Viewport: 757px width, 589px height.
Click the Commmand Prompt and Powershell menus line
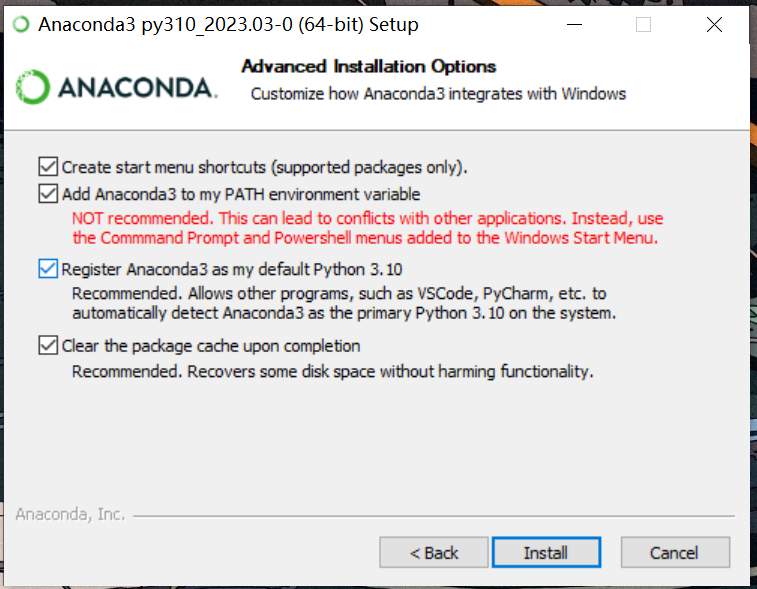(365, 238)
